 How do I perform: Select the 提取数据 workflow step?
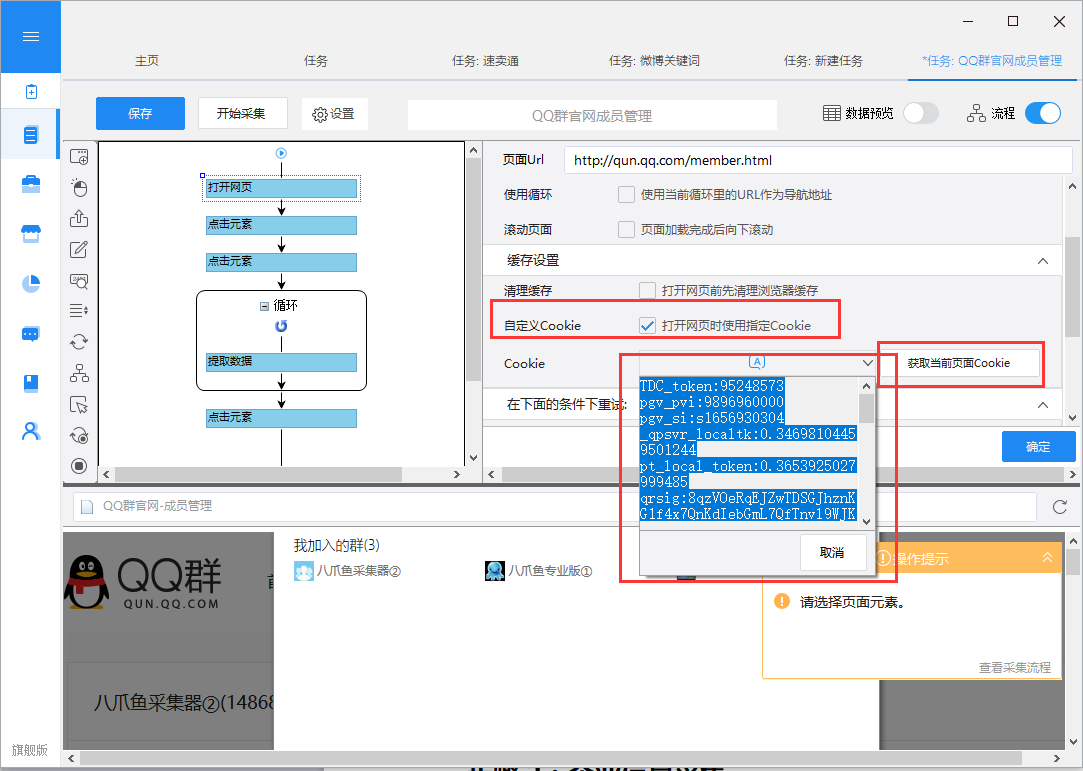pyautogui.click(x=281, y=362)
